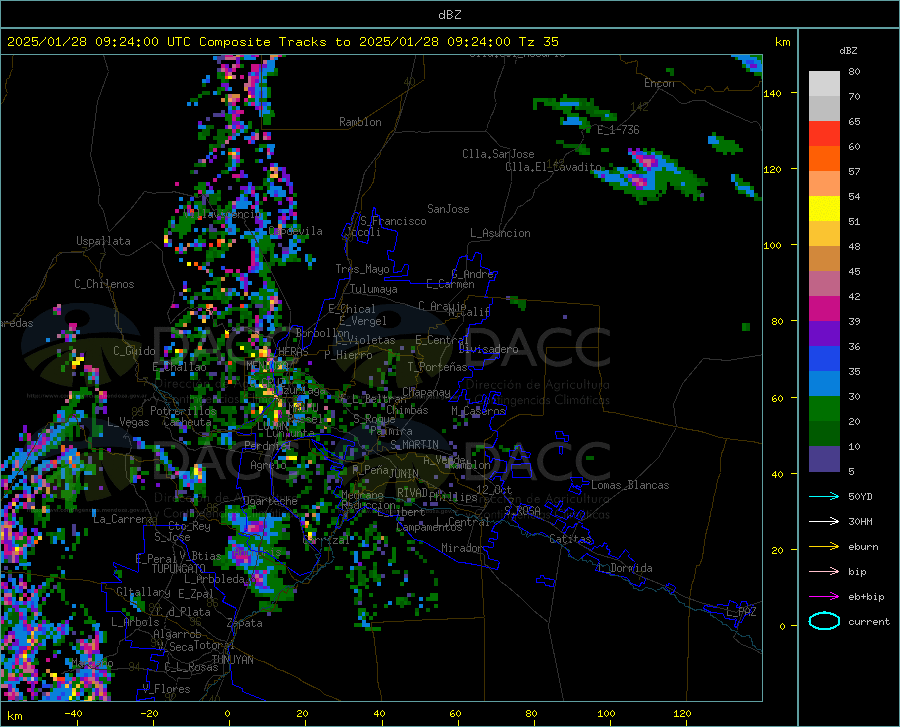Image resolution: width=900 pixels, height=727 pixels.
Task: Click the 45 dBZ brown color swatch
Action: 824,259
